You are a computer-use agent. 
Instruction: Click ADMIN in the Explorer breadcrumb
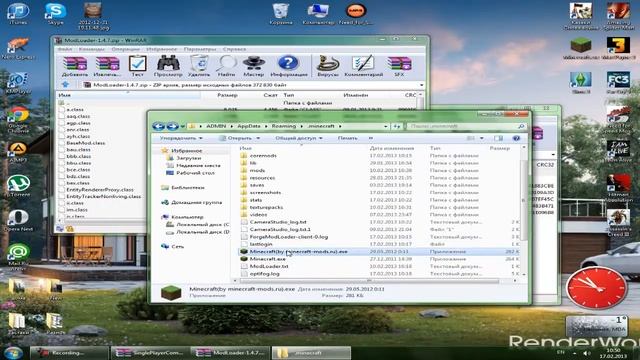point(216,126)
